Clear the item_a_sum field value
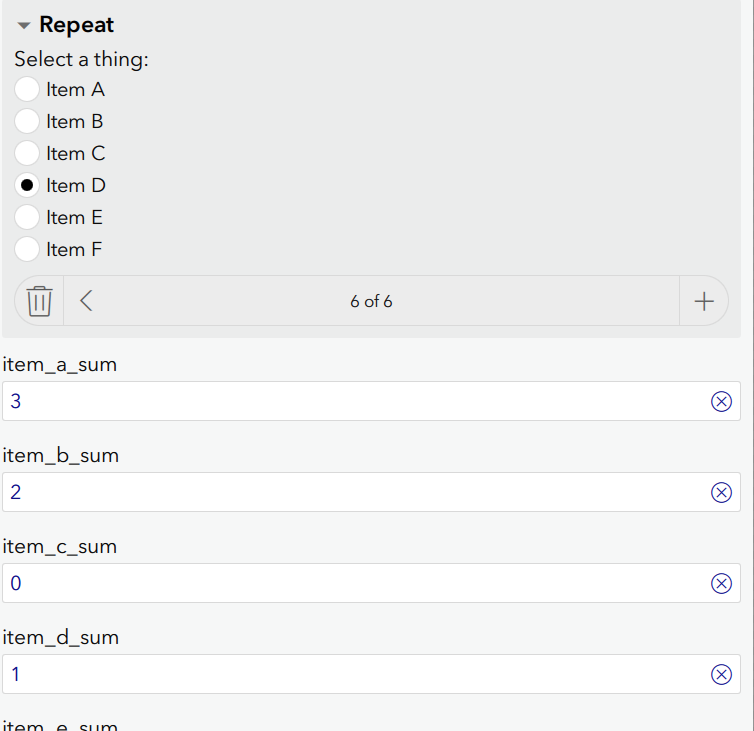The image size is (754, 731). 720,402
